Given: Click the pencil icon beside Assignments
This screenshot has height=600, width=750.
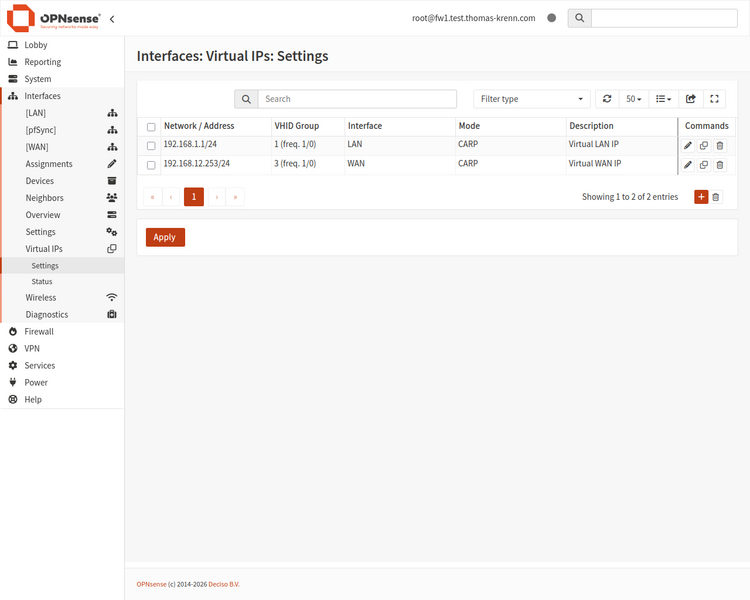Looking at the screenshot, I should tap(112, 164).
